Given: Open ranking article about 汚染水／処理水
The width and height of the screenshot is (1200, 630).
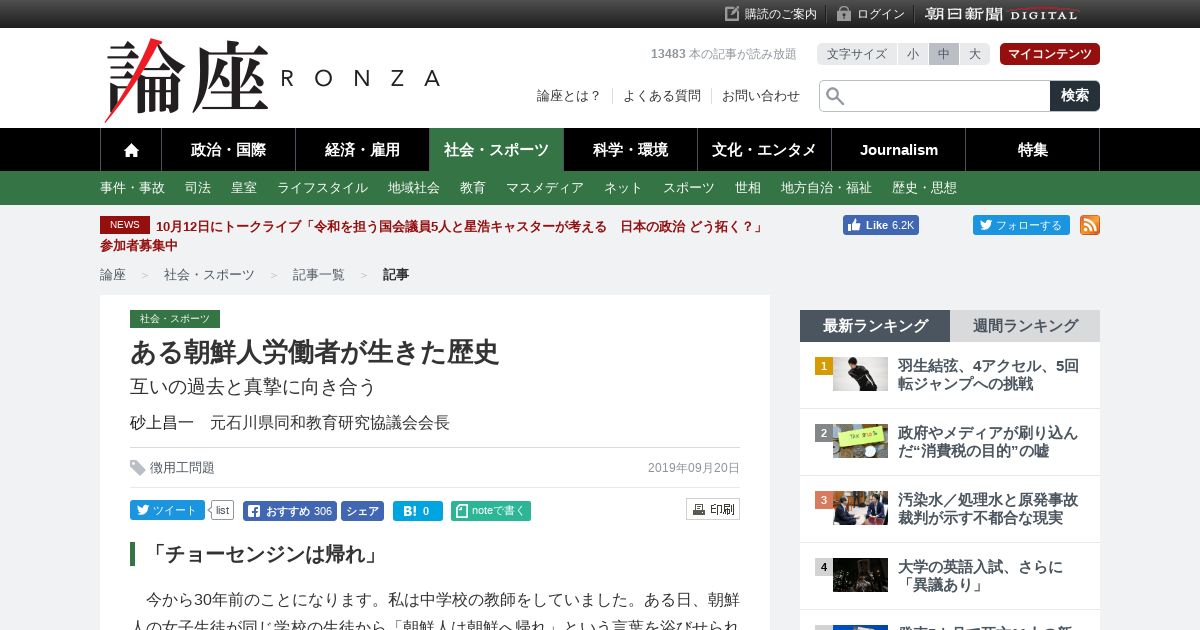Looking at the screenshot, I should (x=988, y=509).
